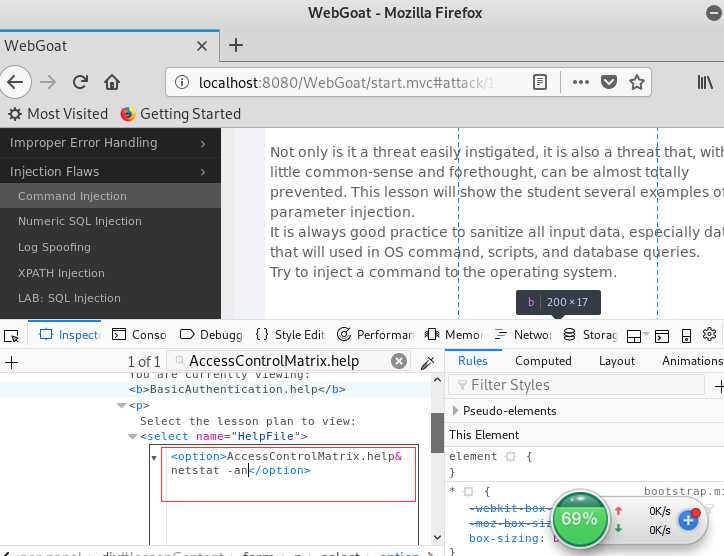Switch to the Style Editor tab
The image size is (724, 556).
290,335
